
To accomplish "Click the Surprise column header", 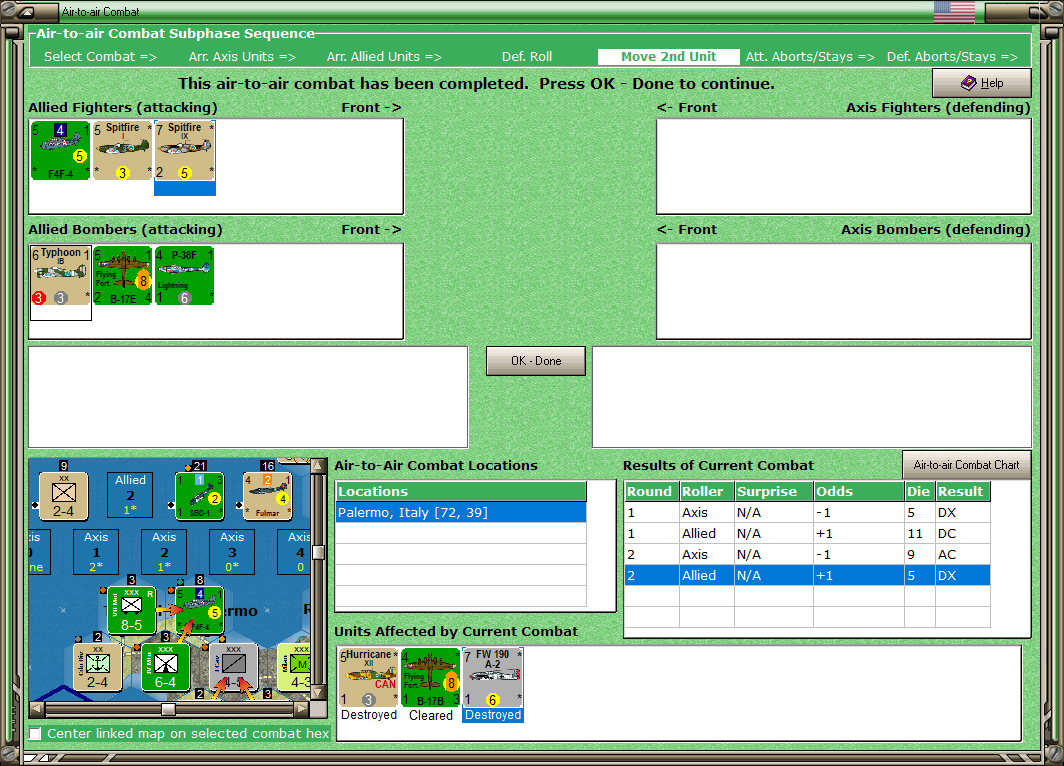I will [774, 491].
